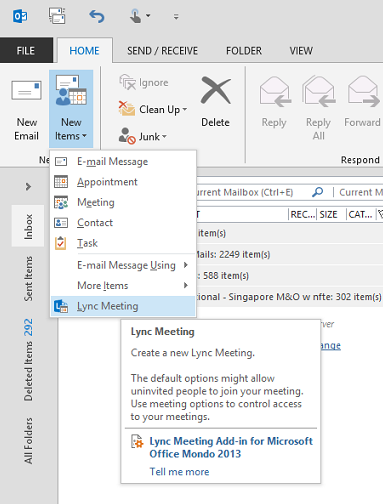The height and width of the screenshot is (504, 383).
Task: Choose Contact from the New Items menu
Action: point(123,223)
